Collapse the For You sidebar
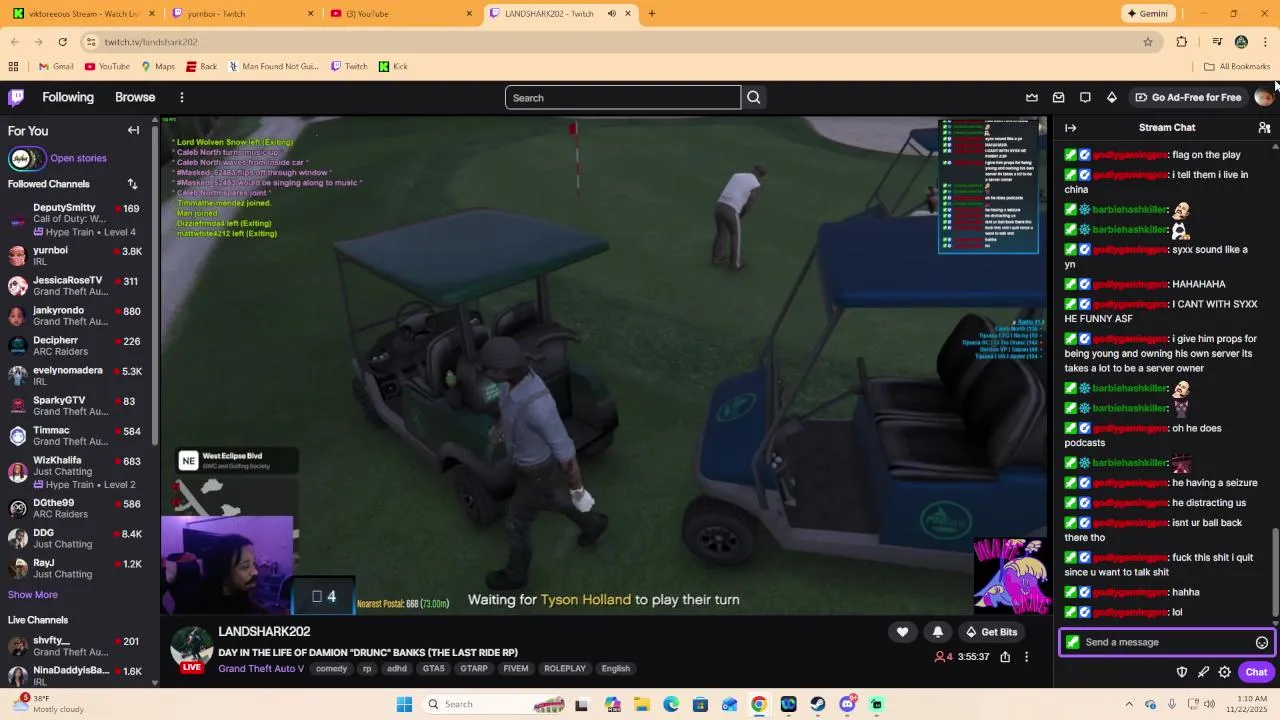The height and width of the screenshot is (720, 1280). point(133,130)
